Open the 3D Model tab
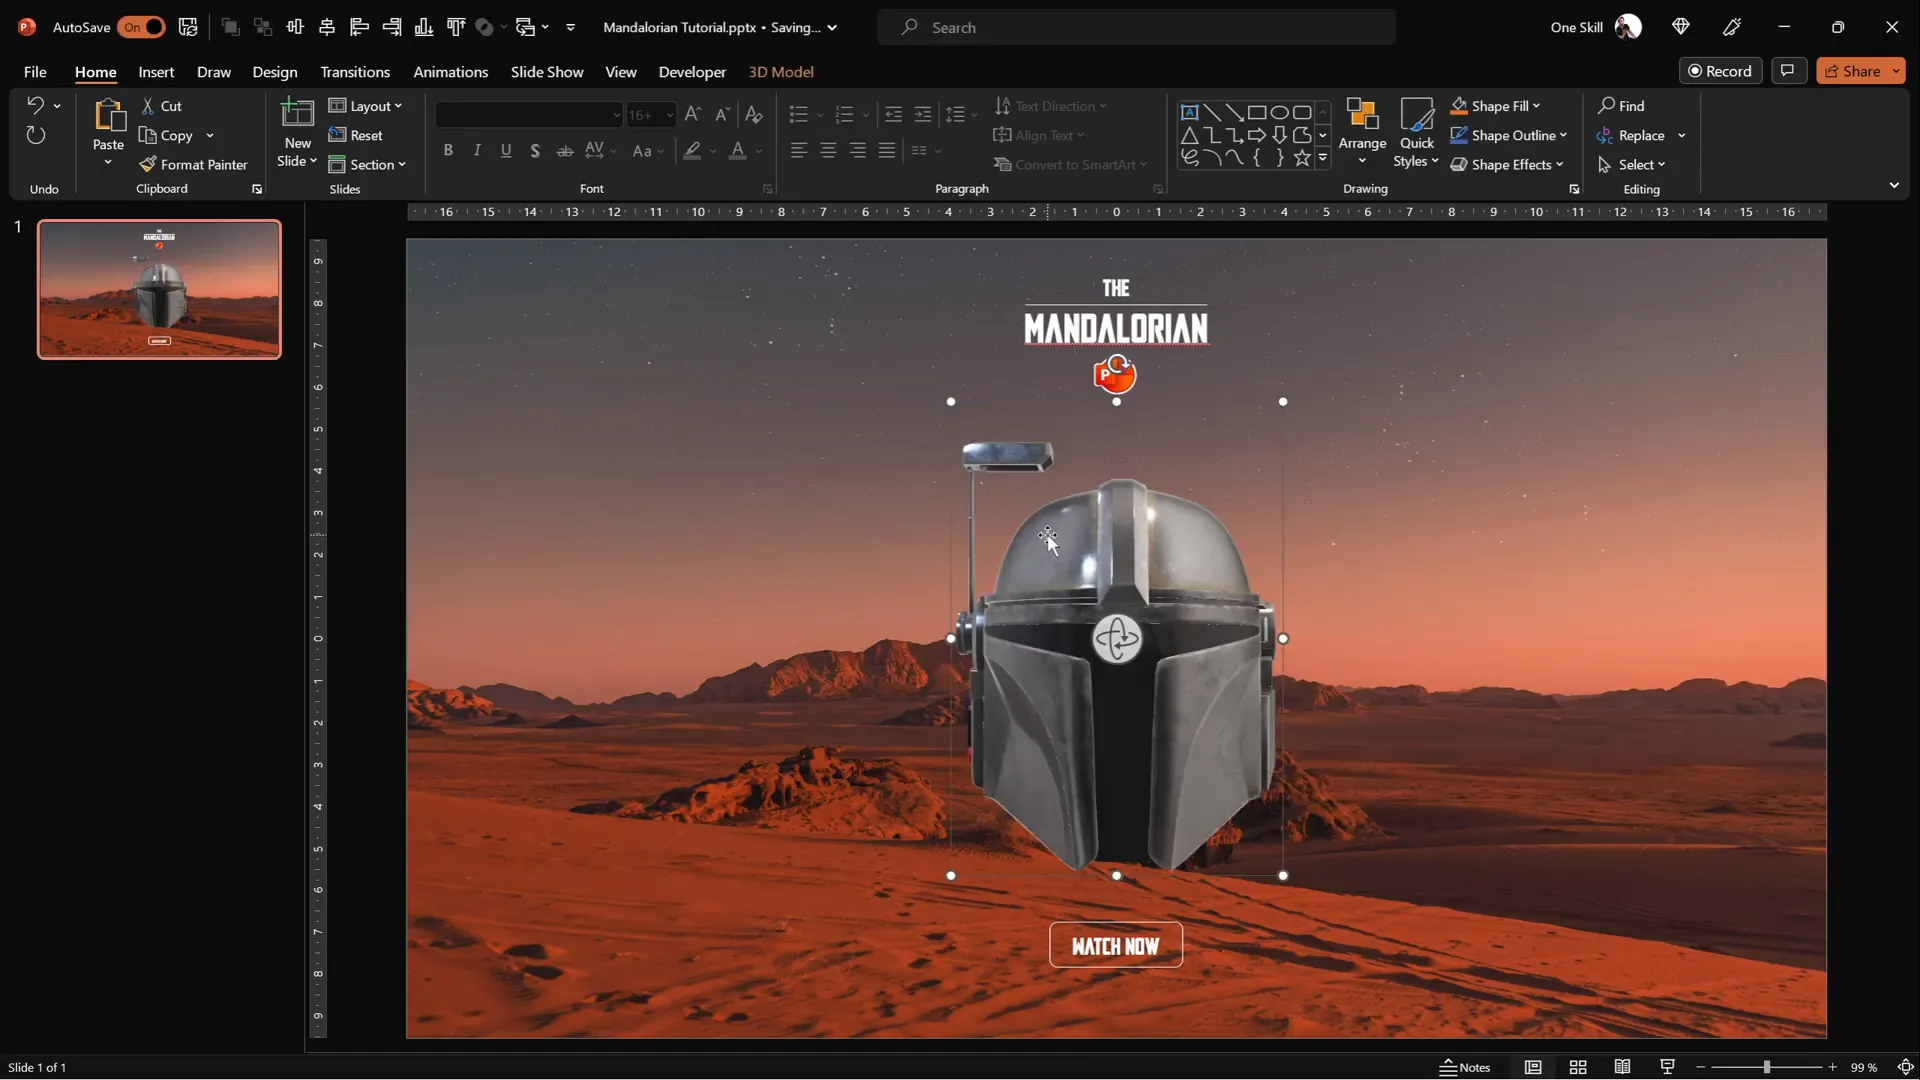Viewport: 1920px width, 1080px height. 781,71
